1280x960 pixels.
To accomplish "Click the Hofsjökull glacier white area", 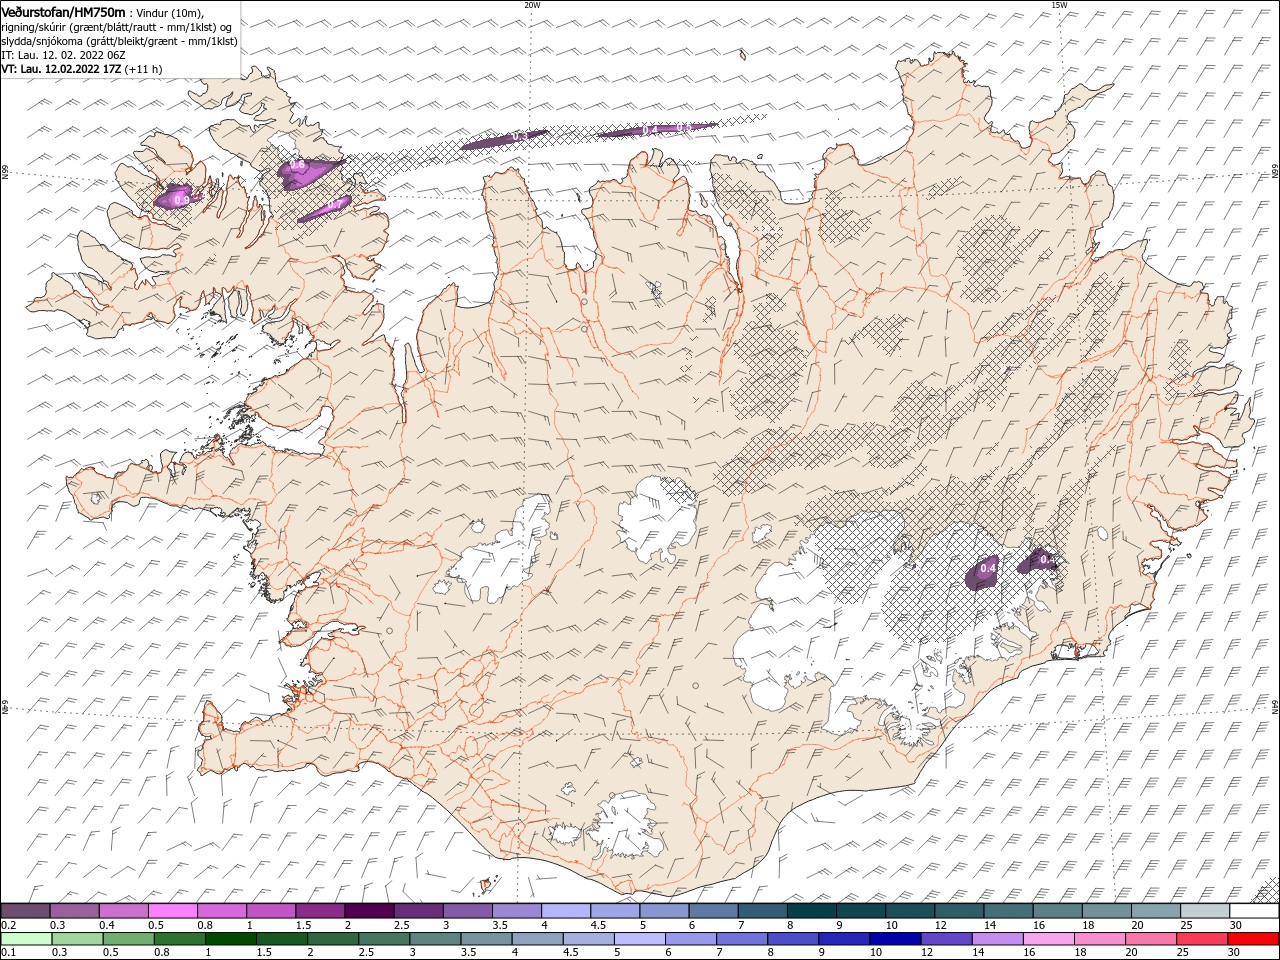I will (657, 520).
